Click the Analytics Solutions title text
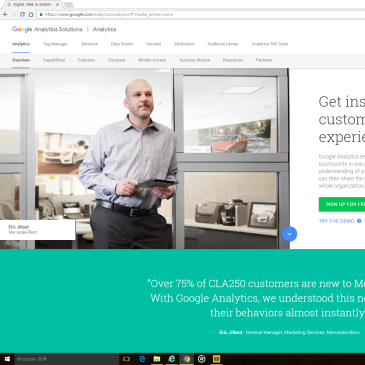This screenshot has height=365, width=365. (x=58, y=29)
